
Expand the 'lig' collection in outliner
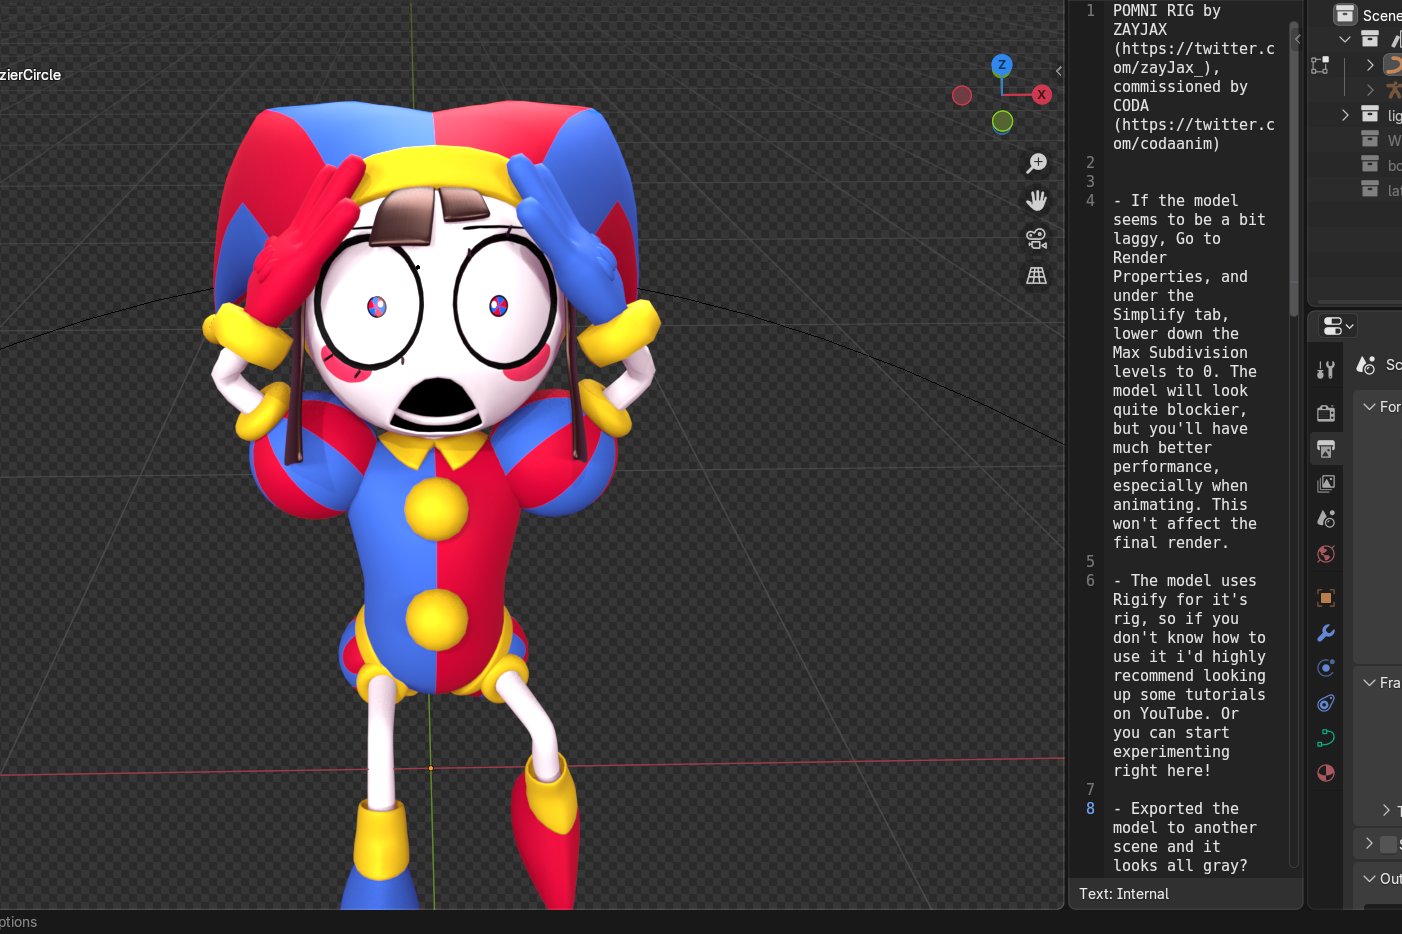(1345, 115)
